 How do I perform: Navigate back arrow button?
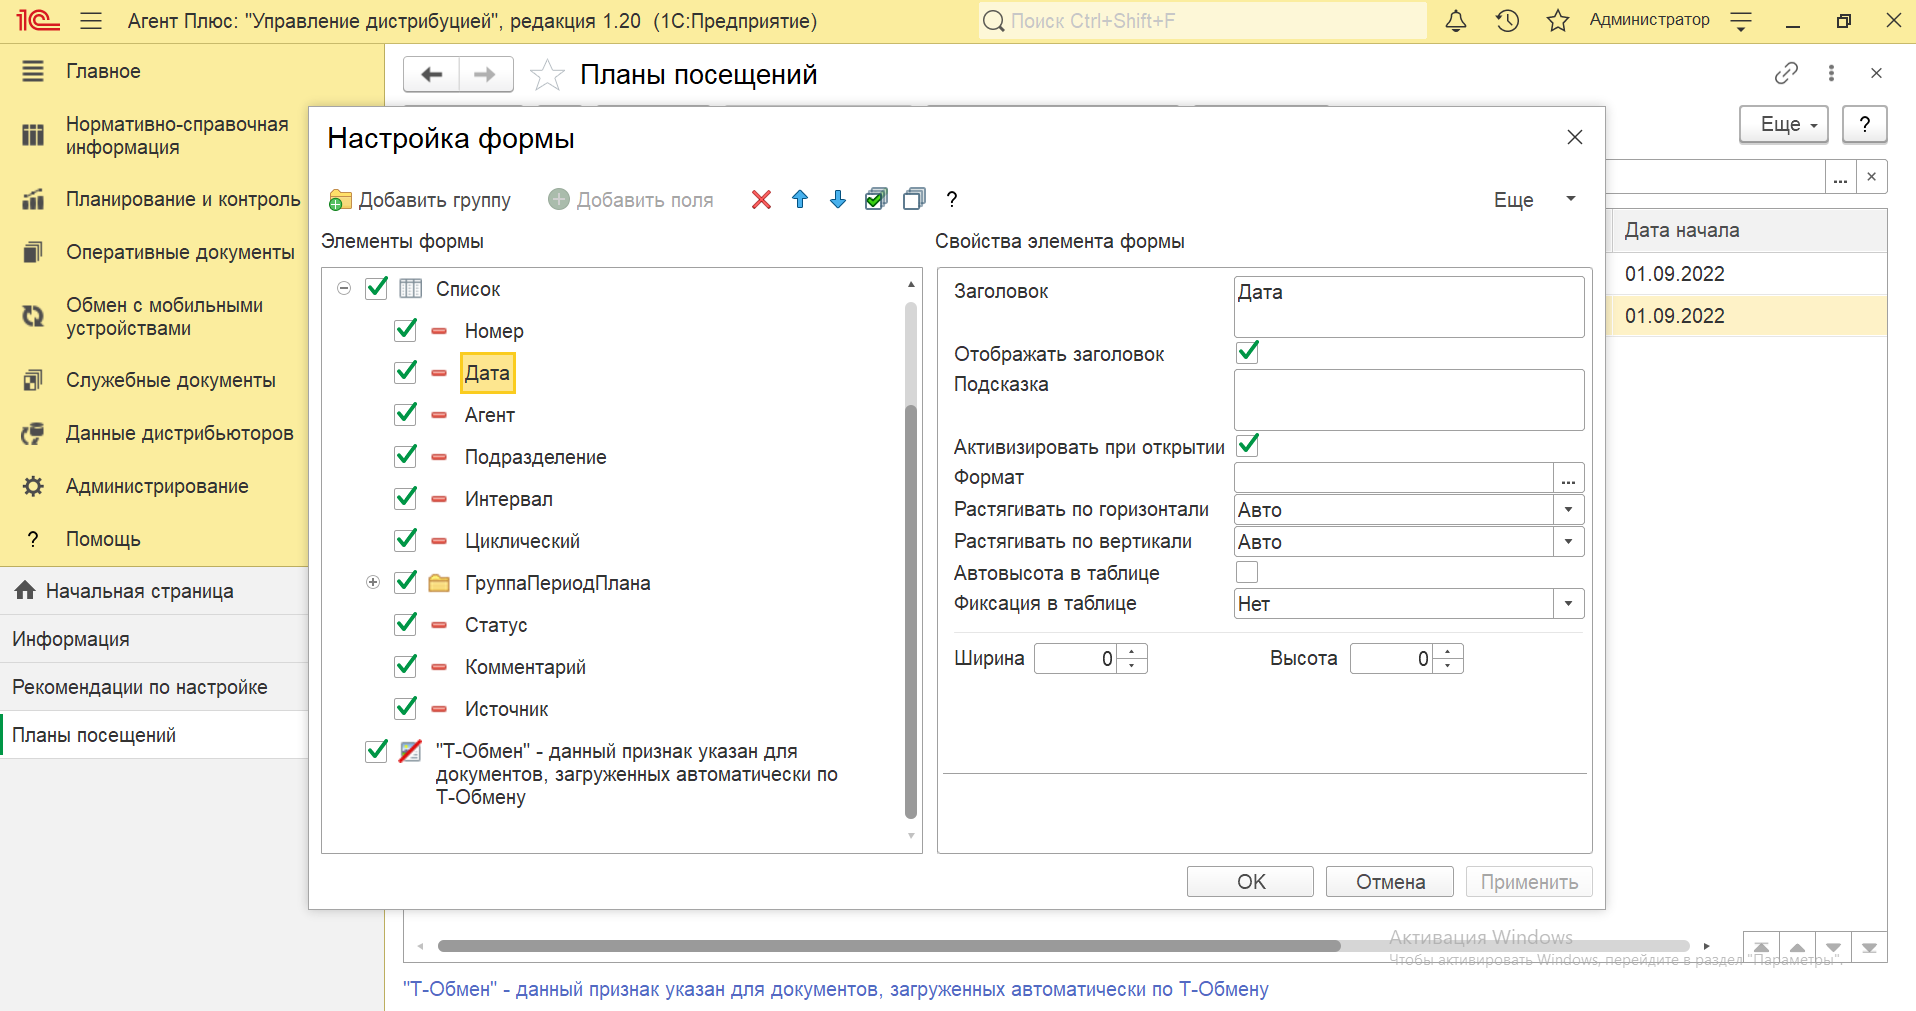click(x=431, y=74)
